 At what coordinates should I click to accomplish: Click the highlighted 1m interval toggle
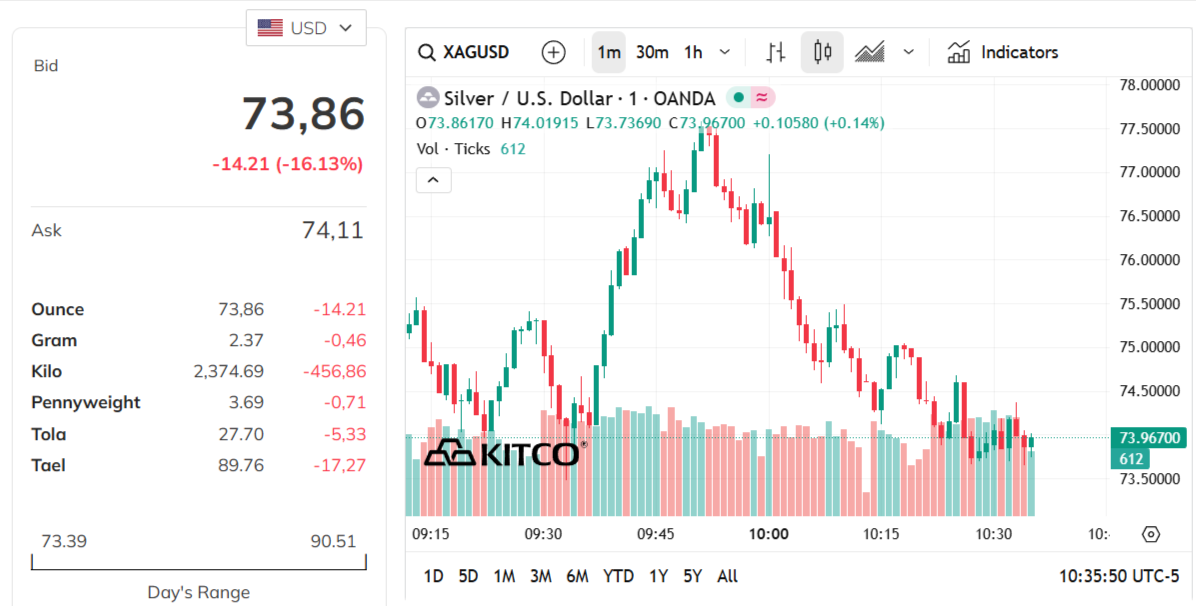609,51
